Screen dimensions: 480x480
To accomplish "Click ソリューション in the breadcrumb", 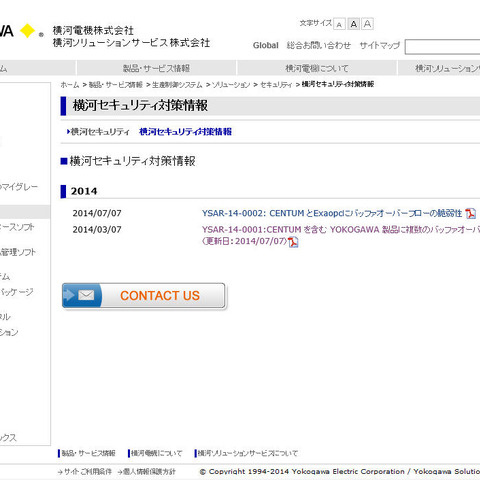I will pyautogui.click(x=231, y=85).
